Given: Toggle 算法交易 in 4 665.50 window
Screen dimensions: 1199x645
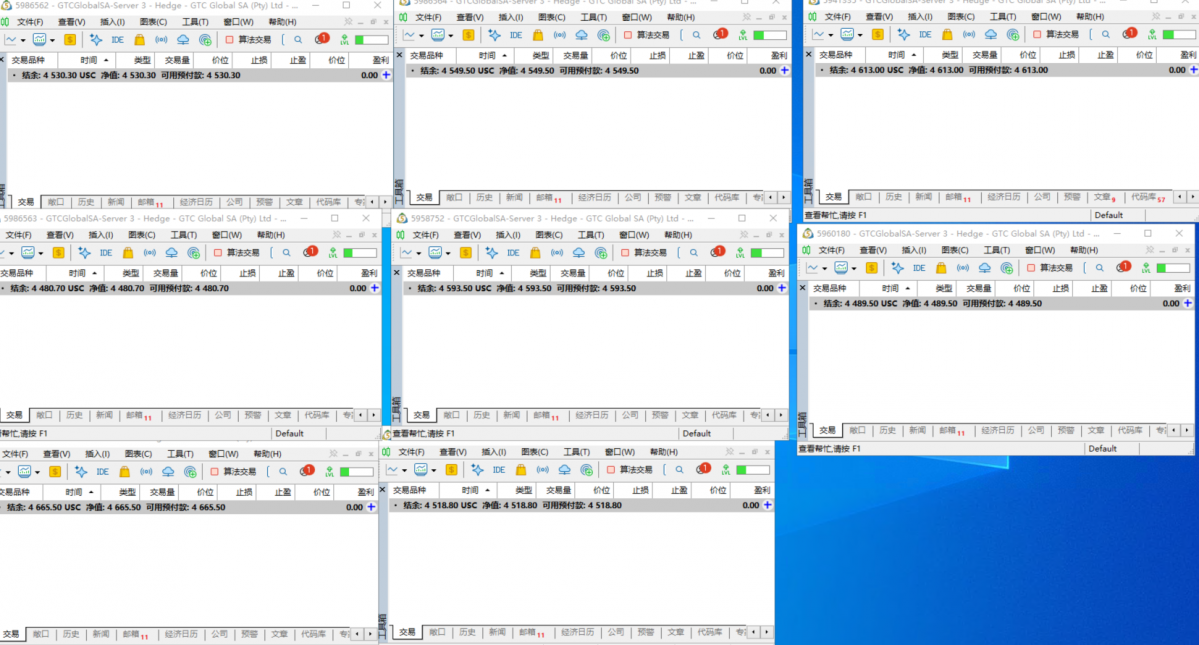Looking at the screenshot, I should 233,472.
